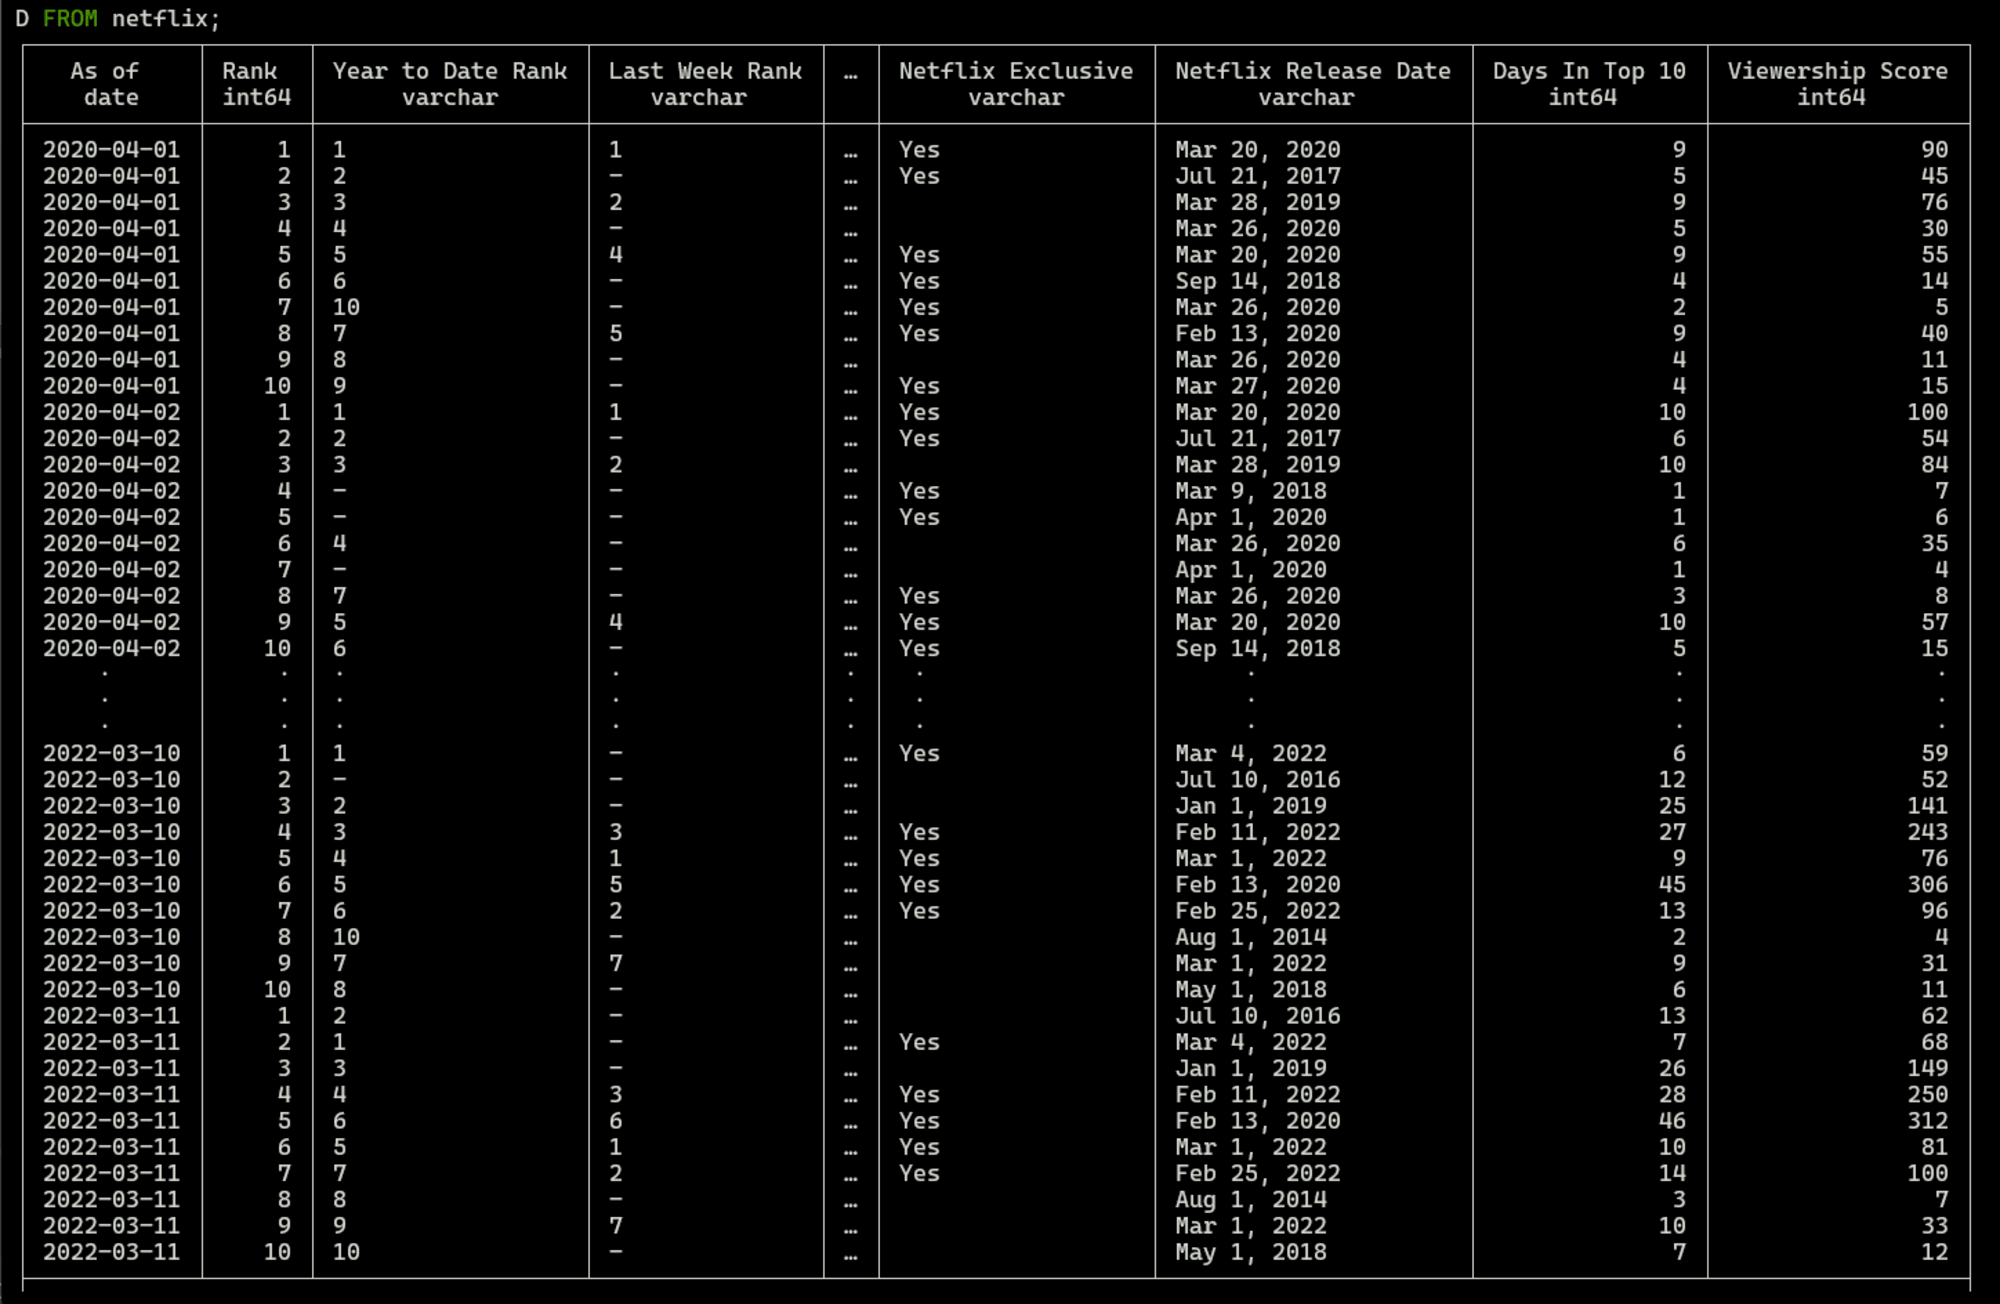2000x1304 pixels.
Task: Select the 'Year to Date Rank varchar' header
Action: pyautogui.click(x=450, y=84)
